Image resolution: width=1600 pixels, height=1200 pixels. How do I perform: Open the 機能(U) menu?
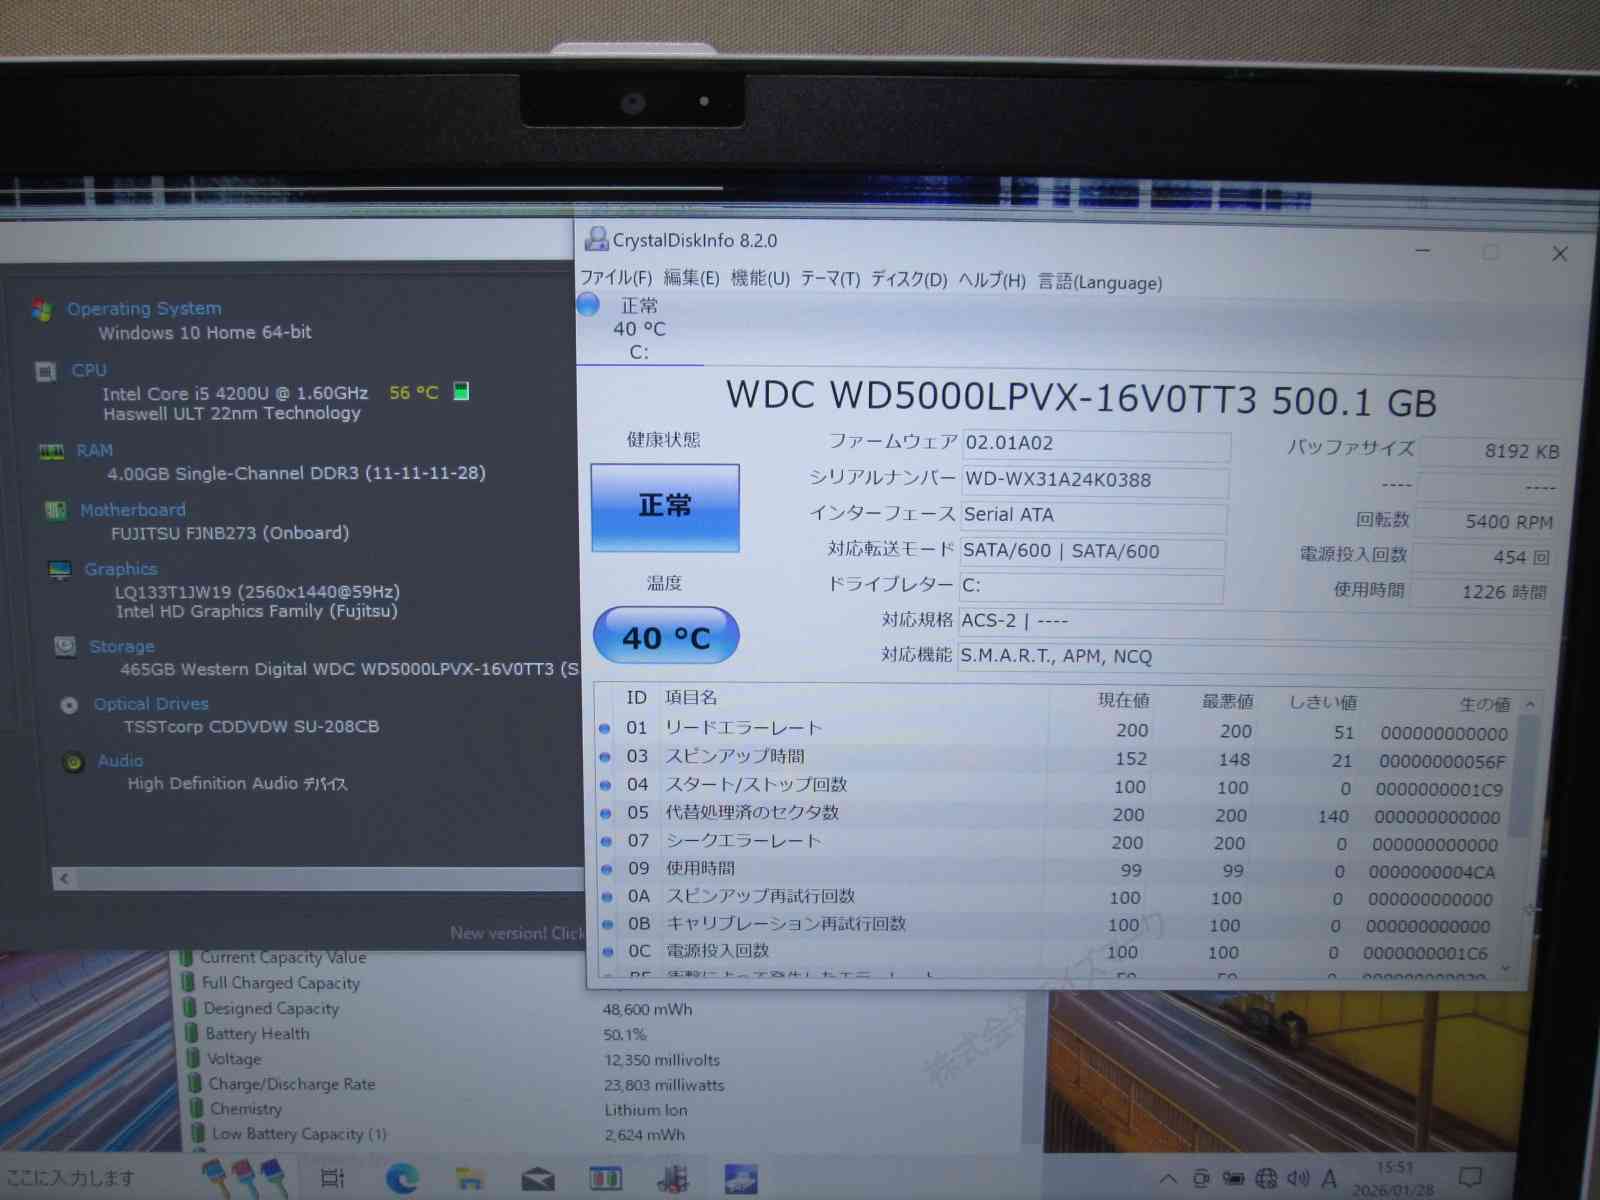tap(760, 278)
